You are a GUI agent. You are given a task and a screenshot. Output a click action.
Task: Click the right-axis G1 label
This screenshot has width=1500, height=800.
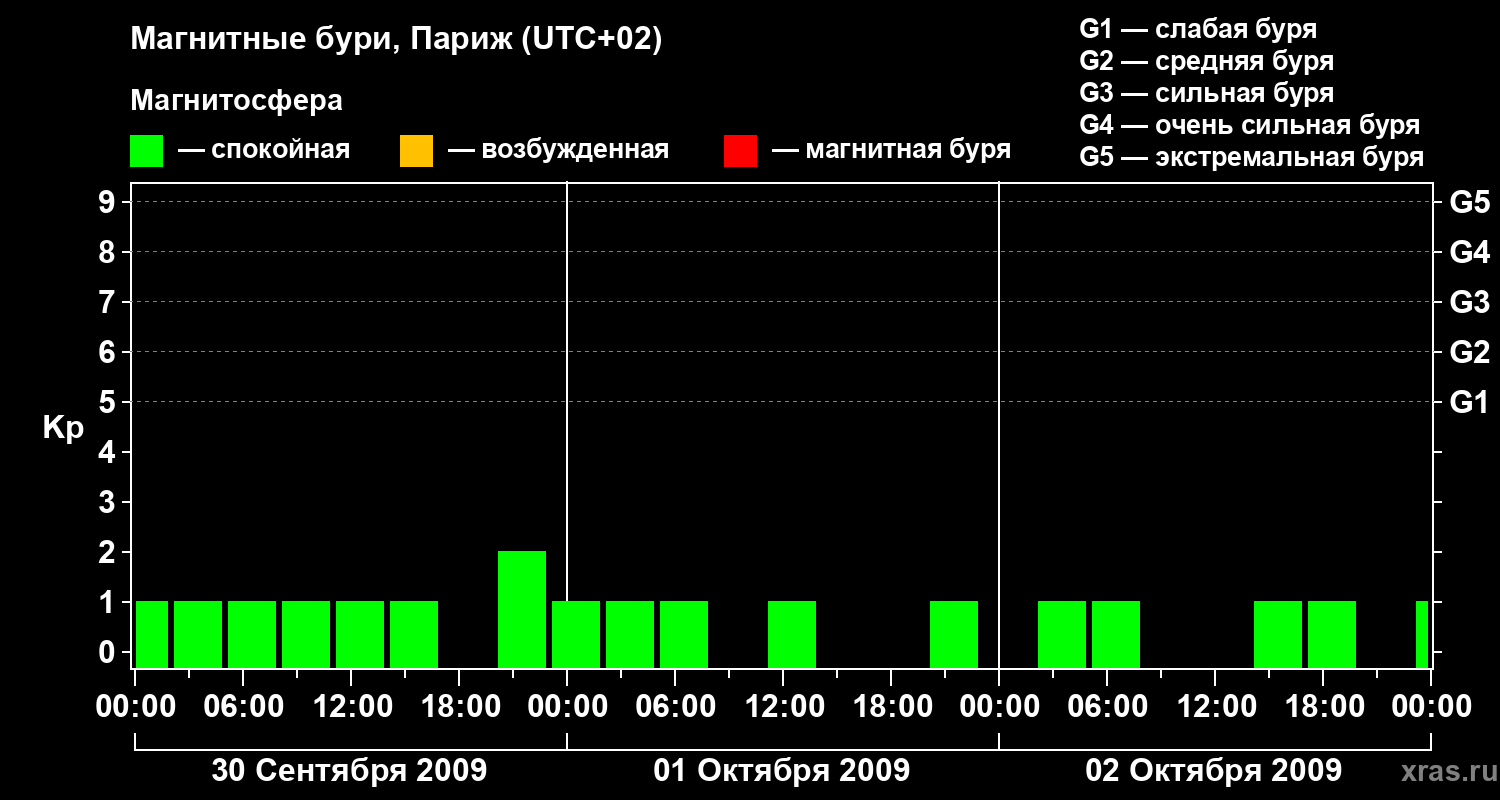(1469, 402)
